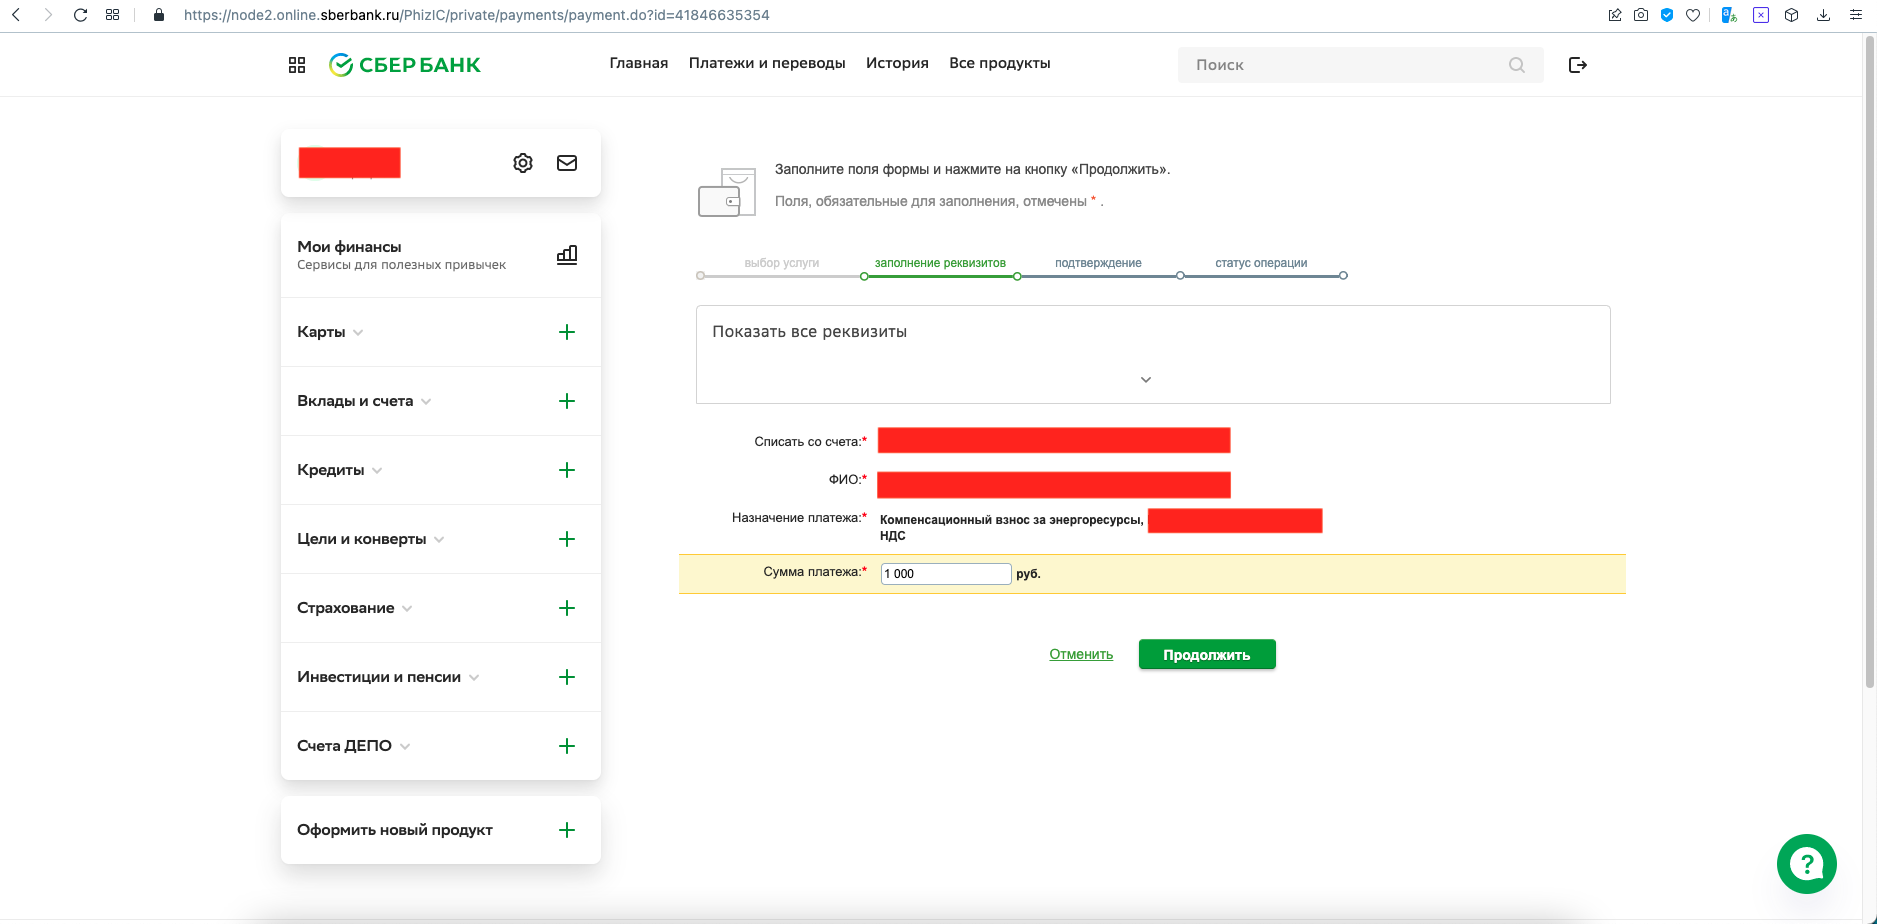Open Платежи и переводы menu
Screen dimensions: 1877x924
(767, 63)
